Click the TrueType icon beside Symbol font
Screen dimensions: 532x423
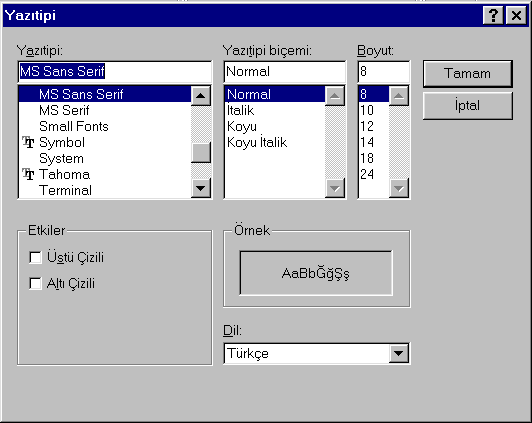click(28, 142)
